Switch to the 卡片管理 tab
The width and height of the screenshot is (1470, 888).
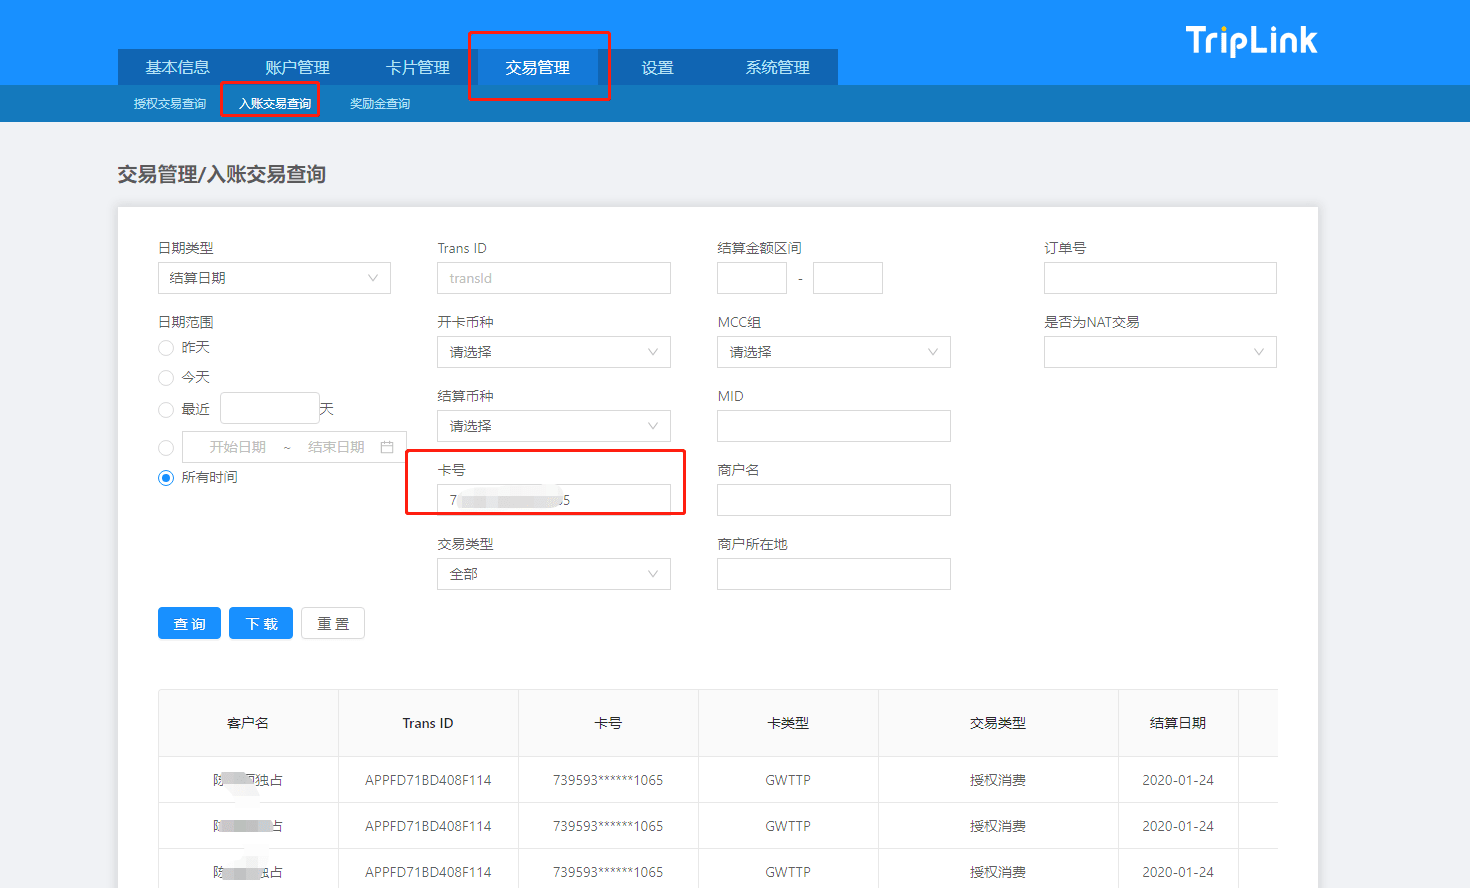(417, 68)
